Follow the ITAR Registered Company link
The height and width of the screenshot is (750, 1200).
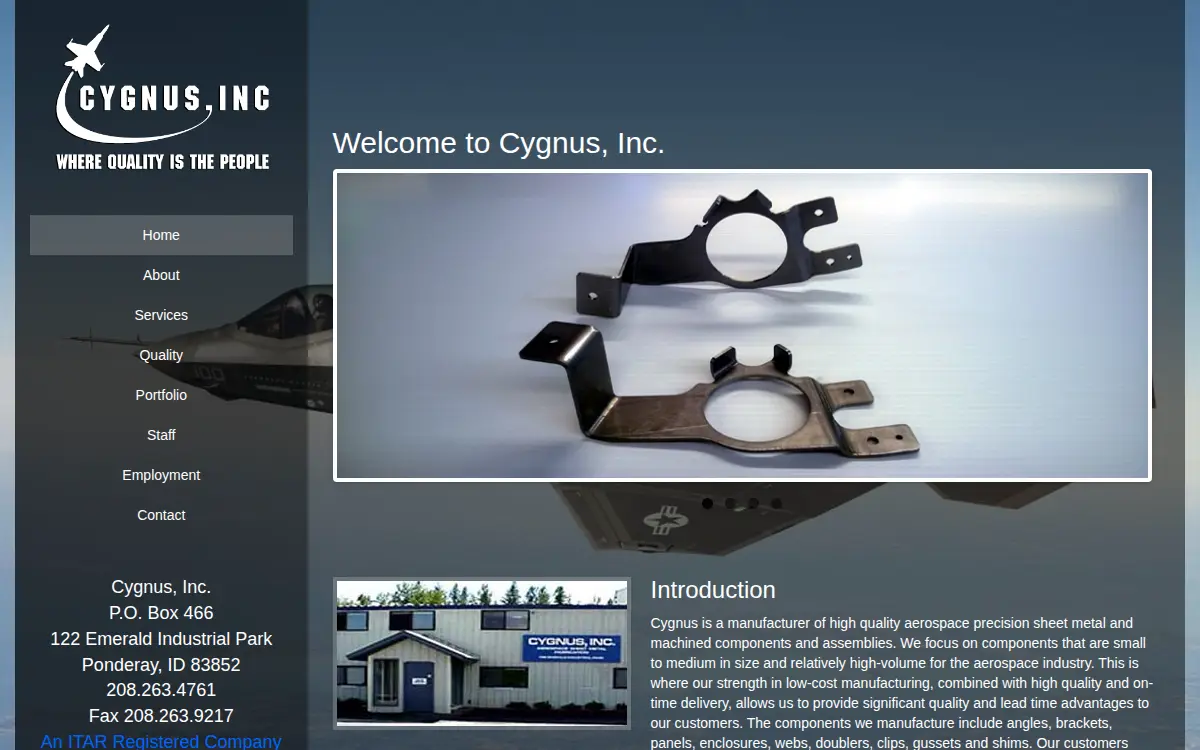click(x=161, y=741)
